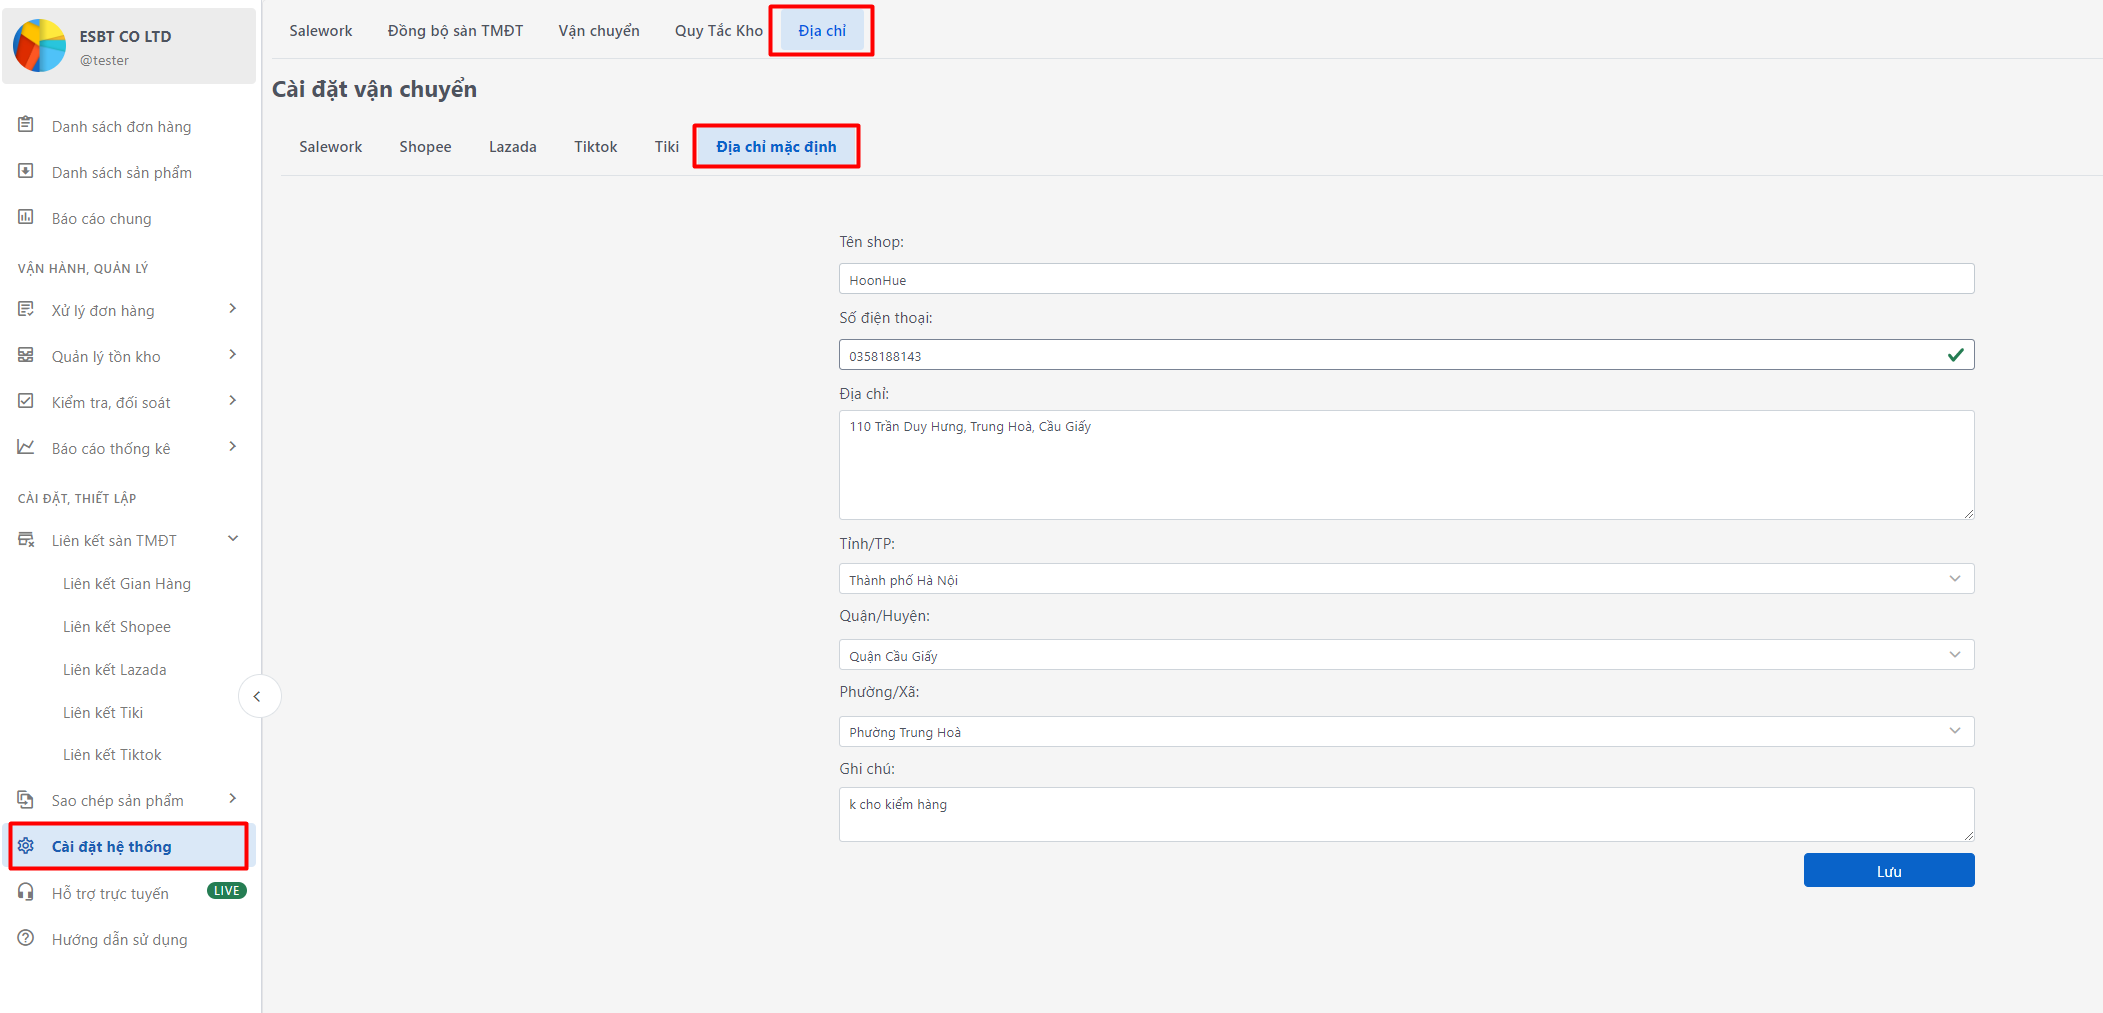Viewport: 2103px width, 1013px height.
Task: Click the online support headset icon
Action: pos(26,892)
